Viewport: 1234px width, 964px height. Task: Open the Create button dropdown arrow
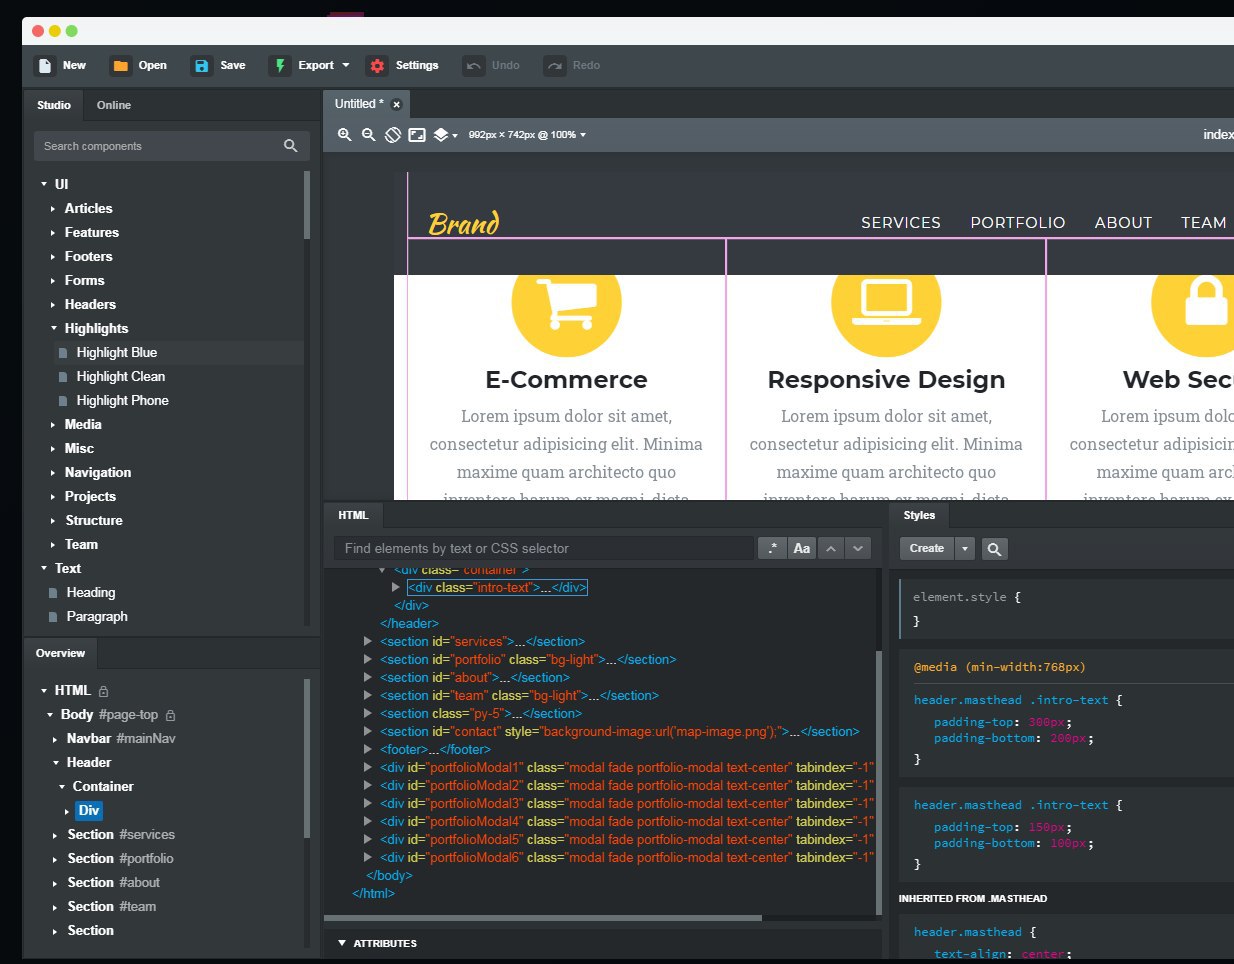coord(964,549)
